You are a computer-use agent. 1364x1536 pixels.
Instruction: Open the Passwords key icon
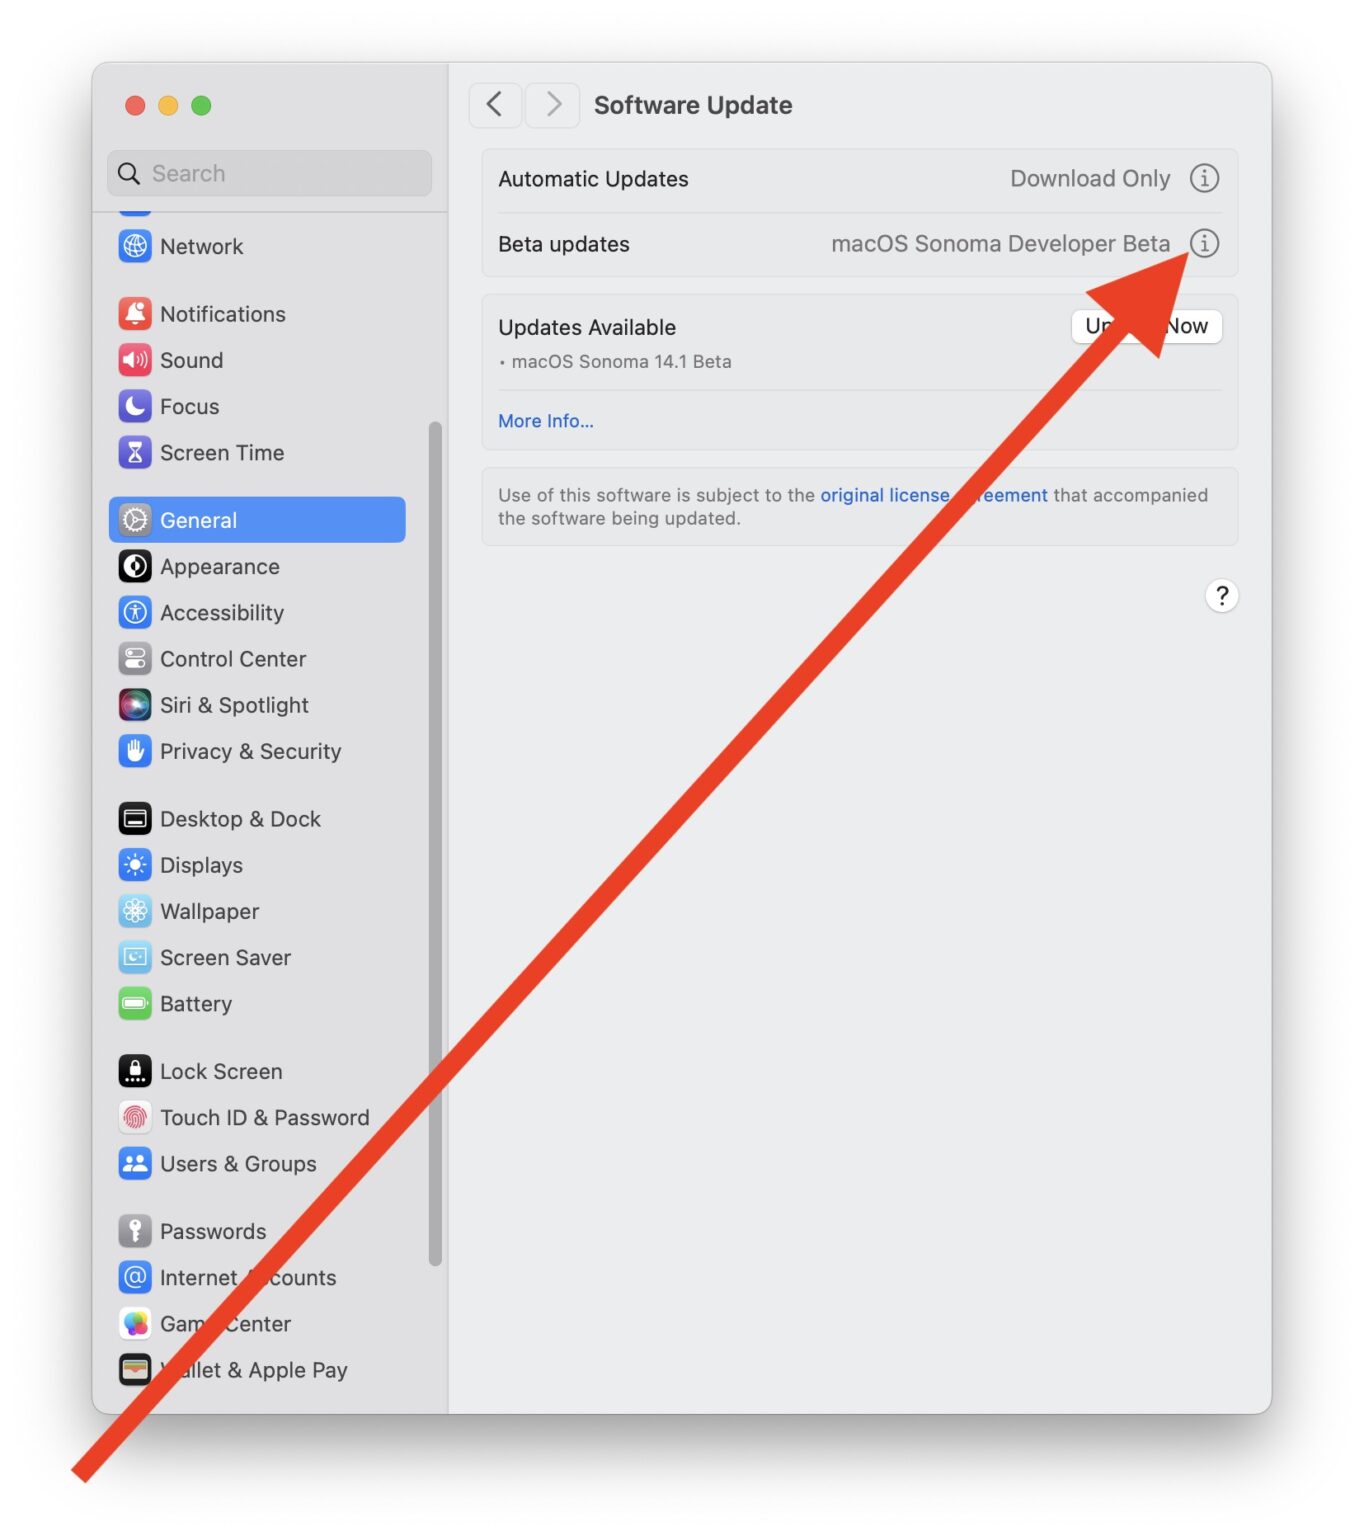pyautogui.click(x=135, y=1231)
